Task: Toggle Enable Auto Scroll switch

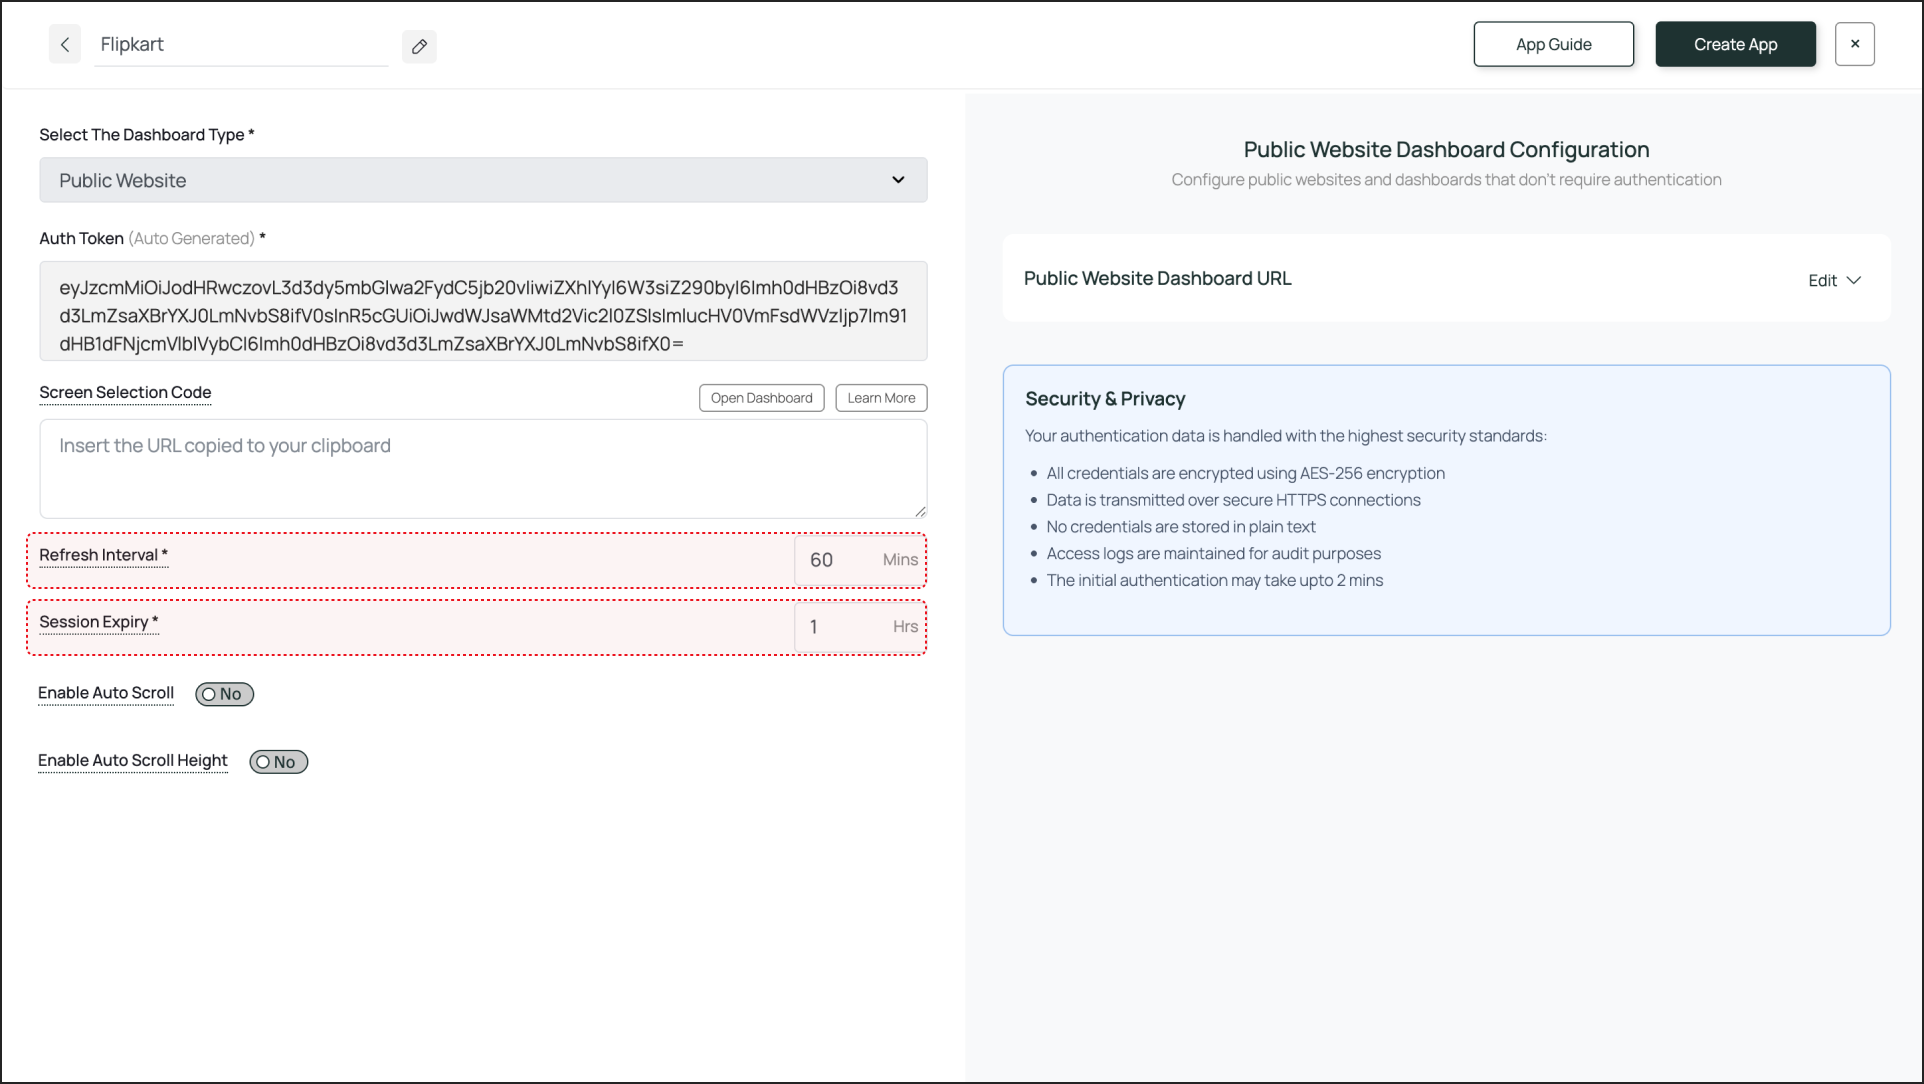Action: (x=224, y=694)
